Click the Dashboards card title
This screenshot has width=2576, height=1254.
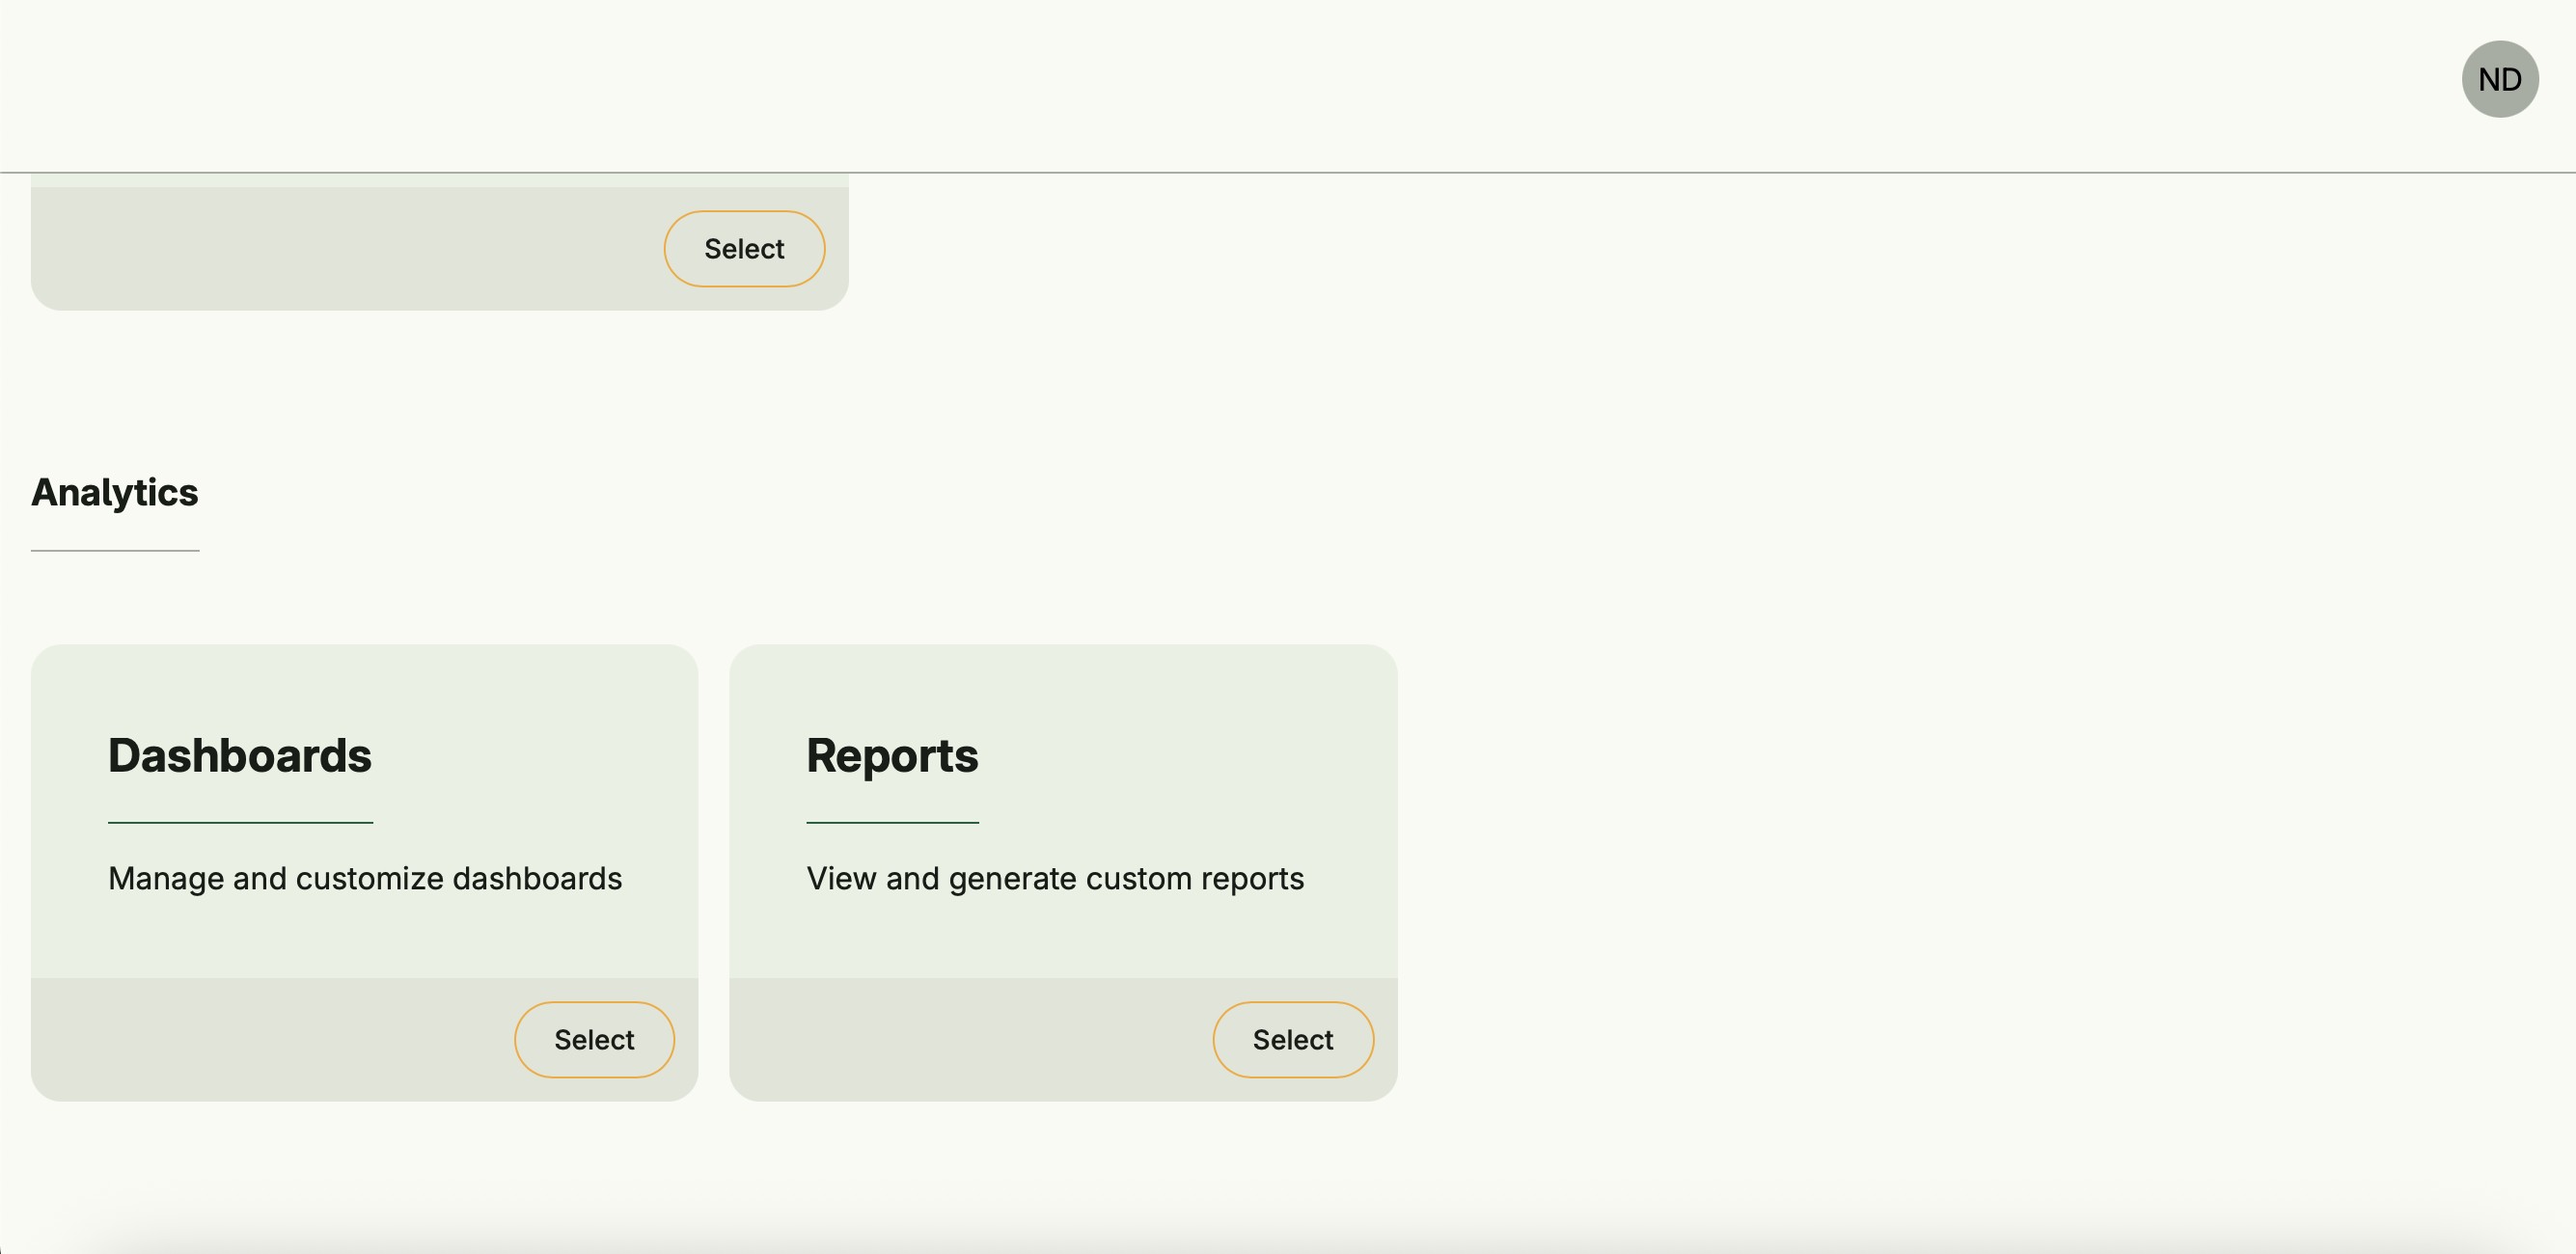[x=240, y=755]
